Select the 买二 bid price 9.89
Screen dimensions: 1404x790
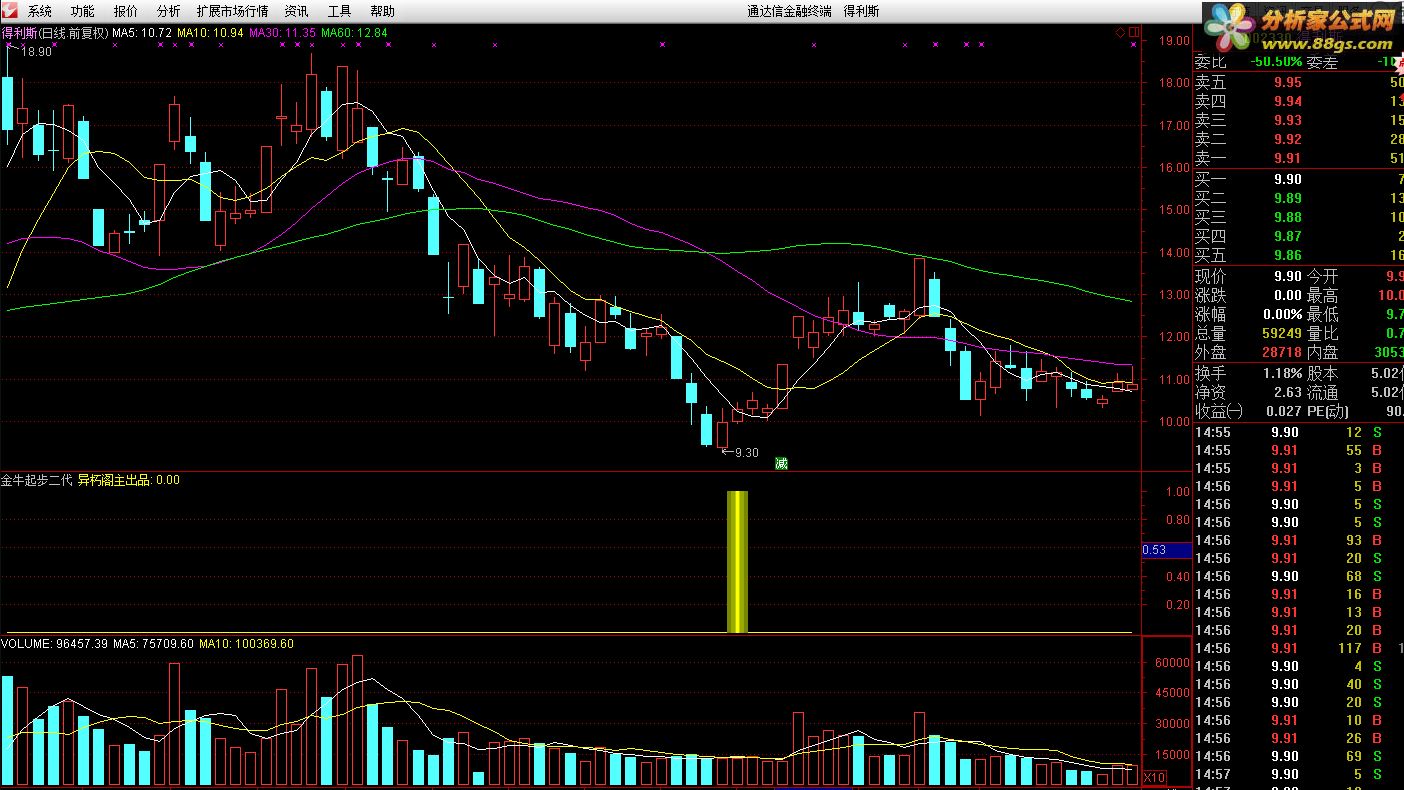tap(1288, 199)
